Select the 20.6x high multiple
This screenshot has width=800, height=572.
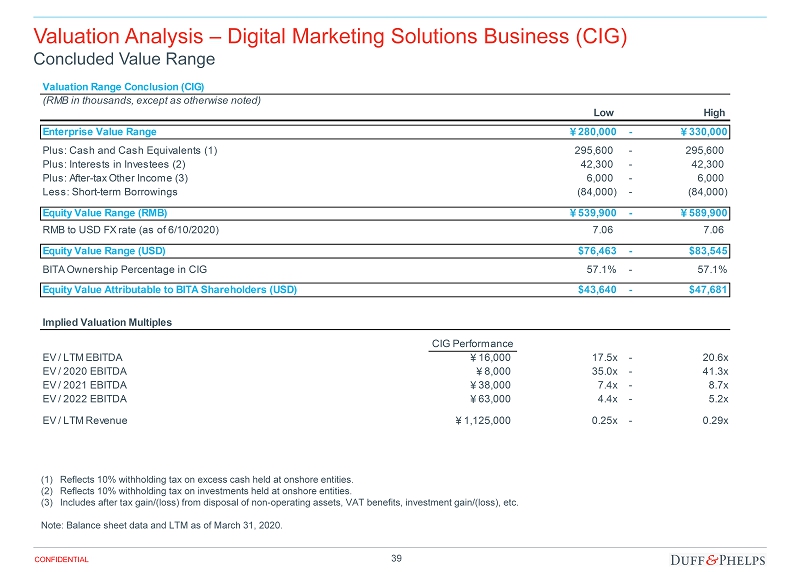pos(715,357)
